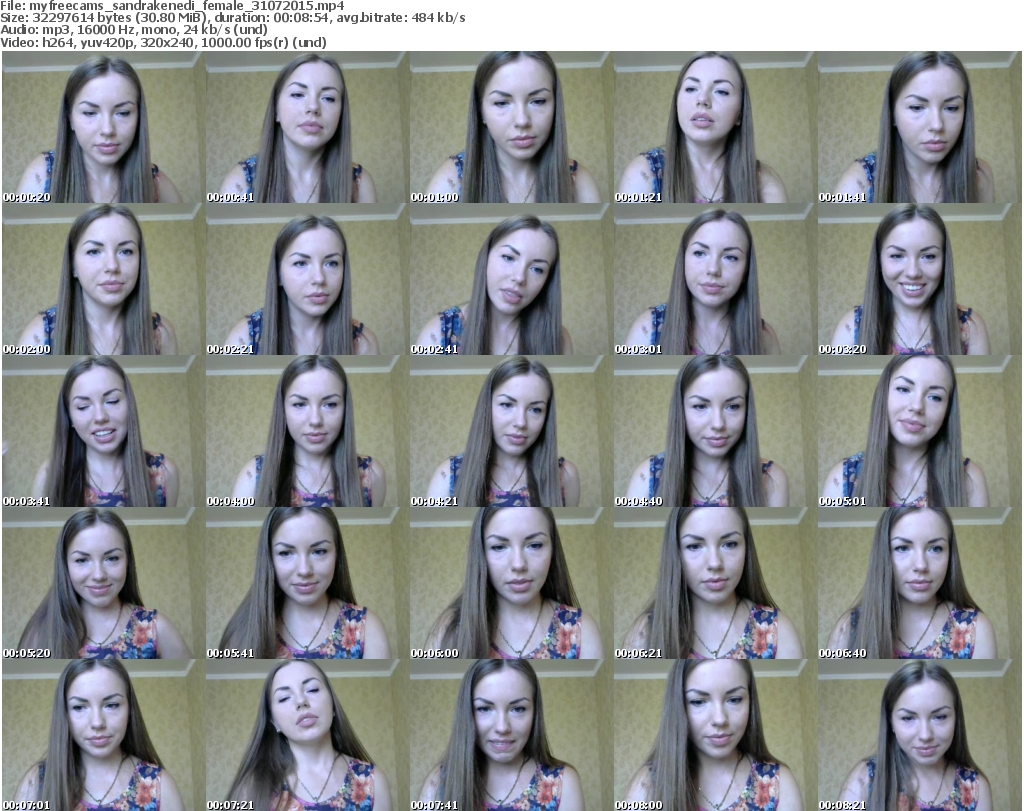This screenshot has height=811, width=1024.
Task: Choose the frame stamped 00:01:21
Action: tap(715, 127)
